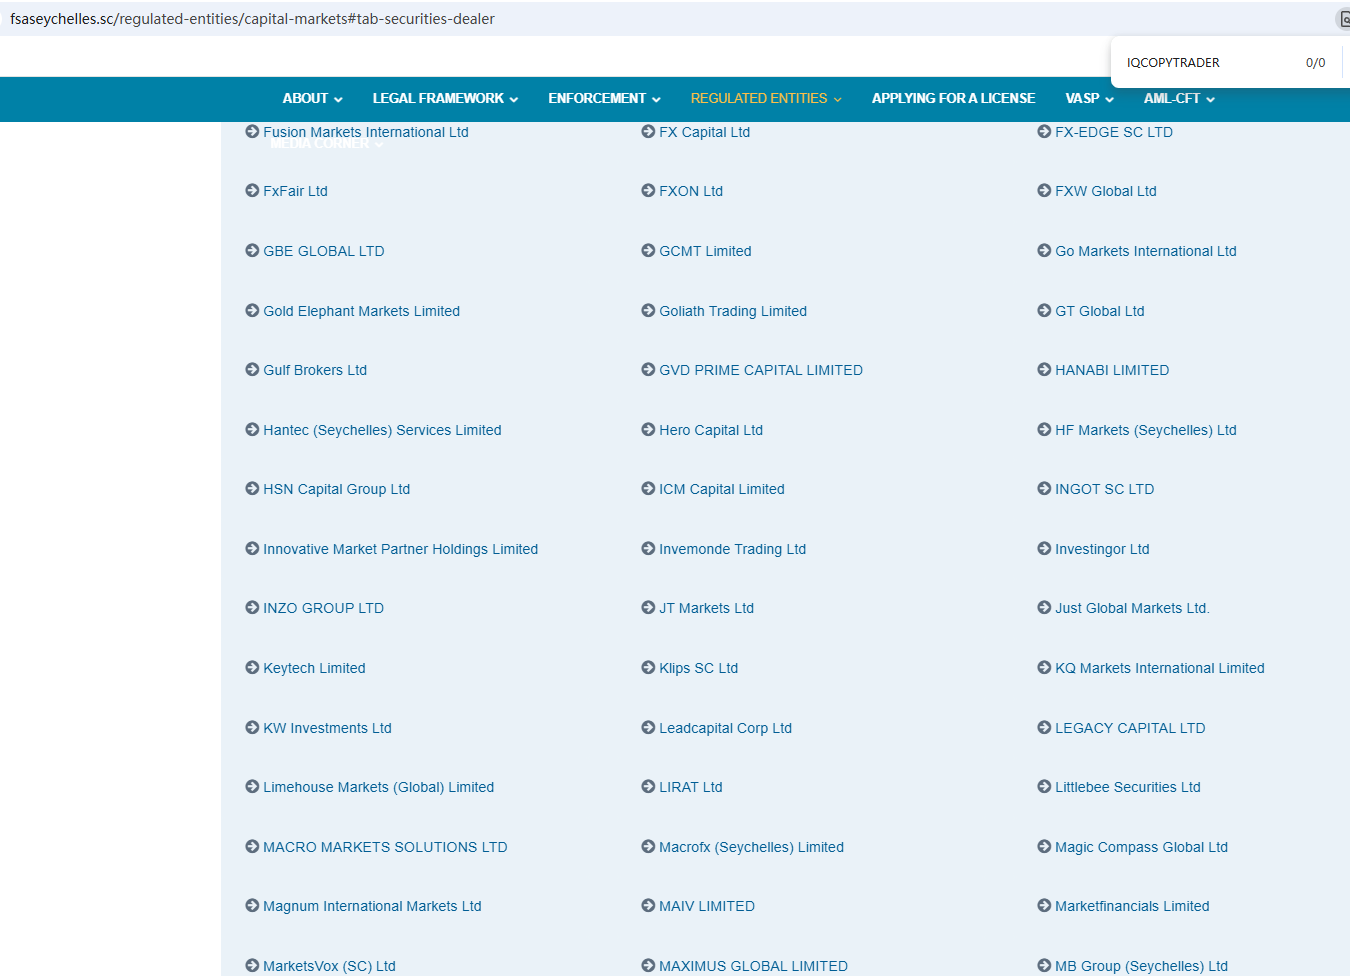Click the arrow icon next to Goliath Trading Limited
Image resolution: width=1350 pixels, height=976 pixels.
648,311
